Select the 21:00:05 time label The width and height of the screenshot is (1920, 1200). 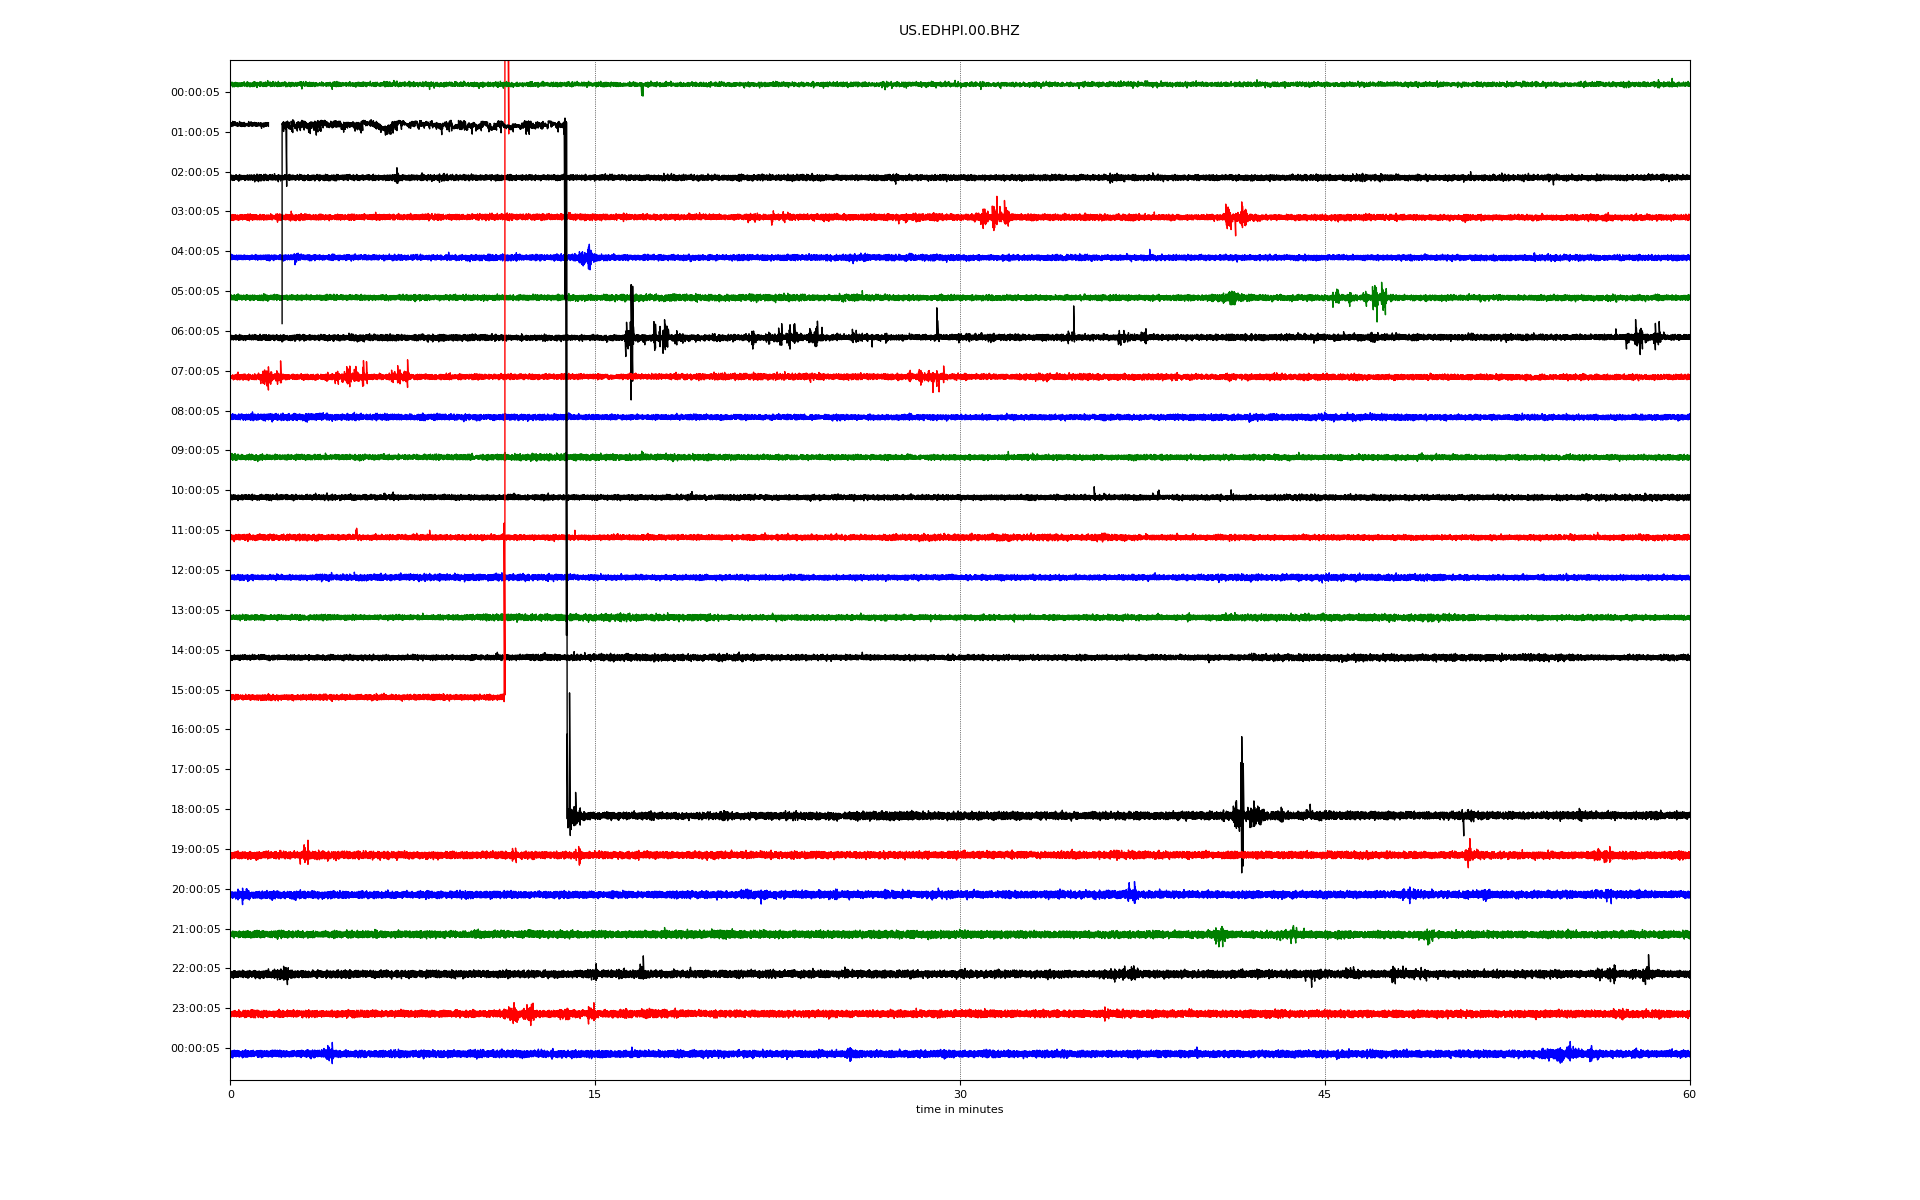coord(195,929)
